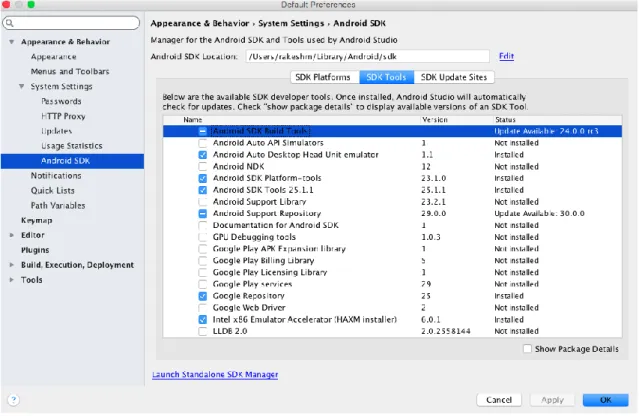Uncheck Android Auto Desktop Head Unit emulator
Screen dimensions: 639x417
[x=203, y=155]
